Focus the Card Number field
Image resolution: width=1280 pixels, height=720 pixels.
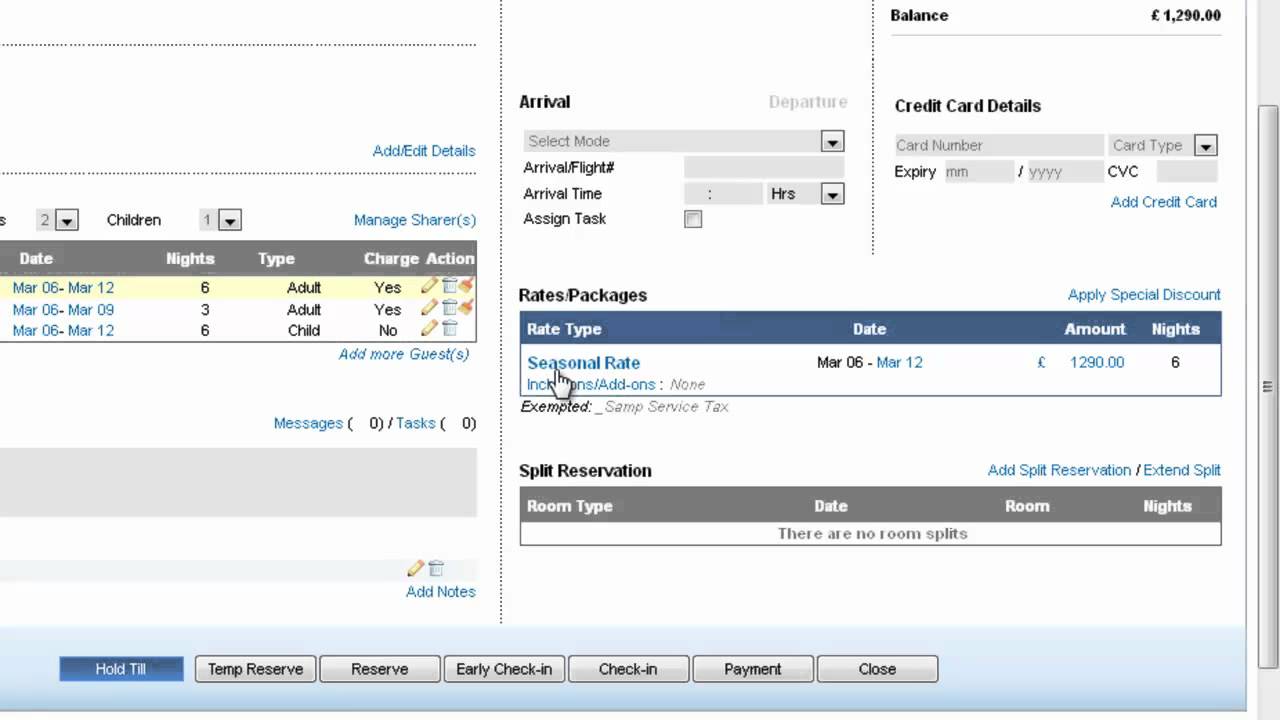click(998, 145)
